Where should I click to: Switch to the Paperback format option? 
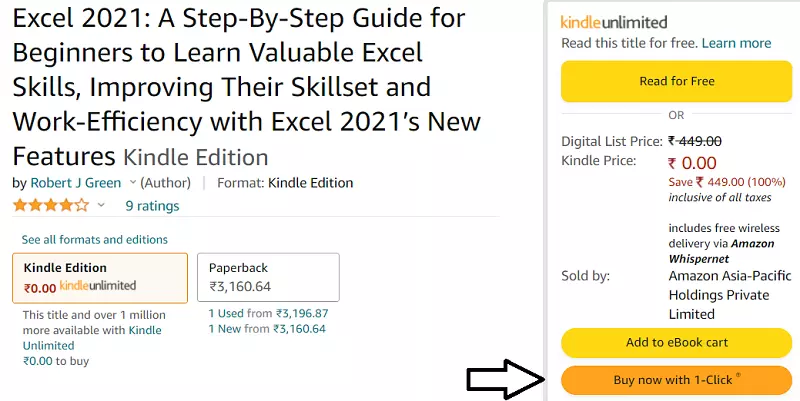click(268, 277)
